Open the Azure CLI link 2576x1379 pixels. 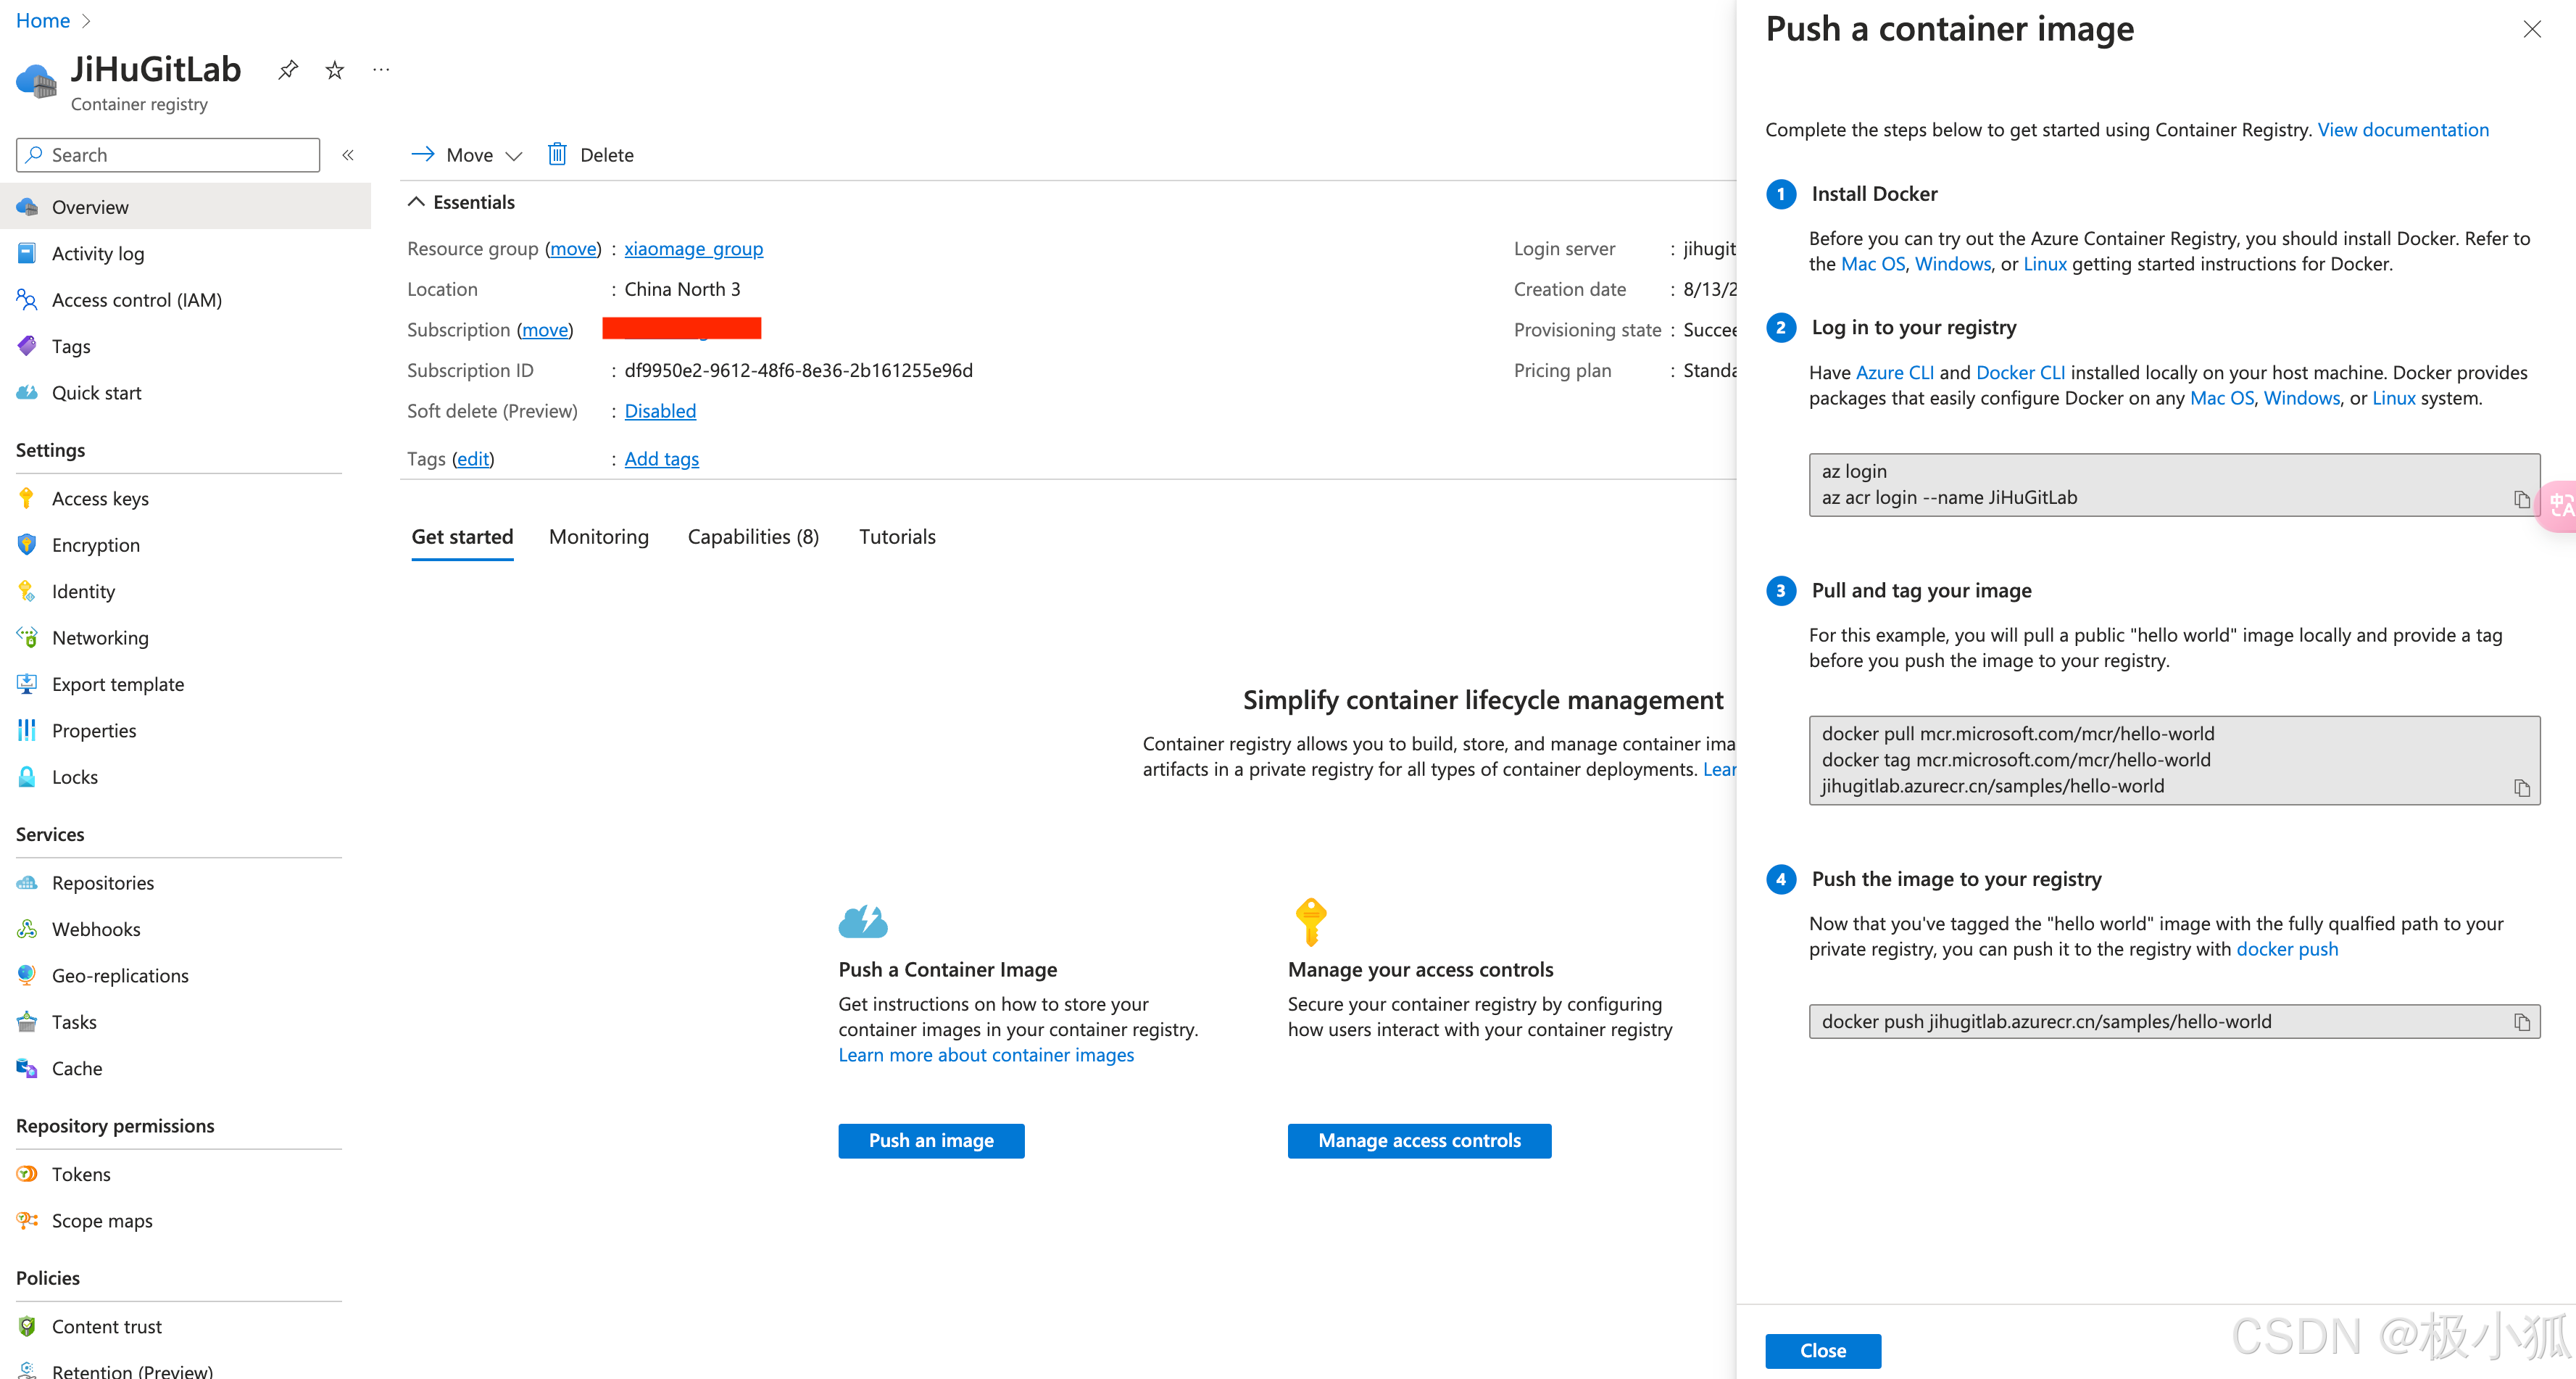(x=1895, y=373)
